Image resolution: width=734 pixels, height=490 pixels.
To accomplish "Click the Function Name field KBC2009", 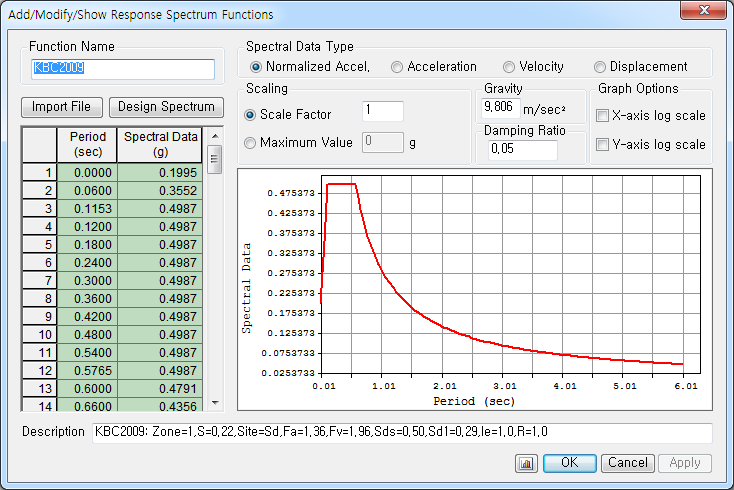I will tap(123, 69).
